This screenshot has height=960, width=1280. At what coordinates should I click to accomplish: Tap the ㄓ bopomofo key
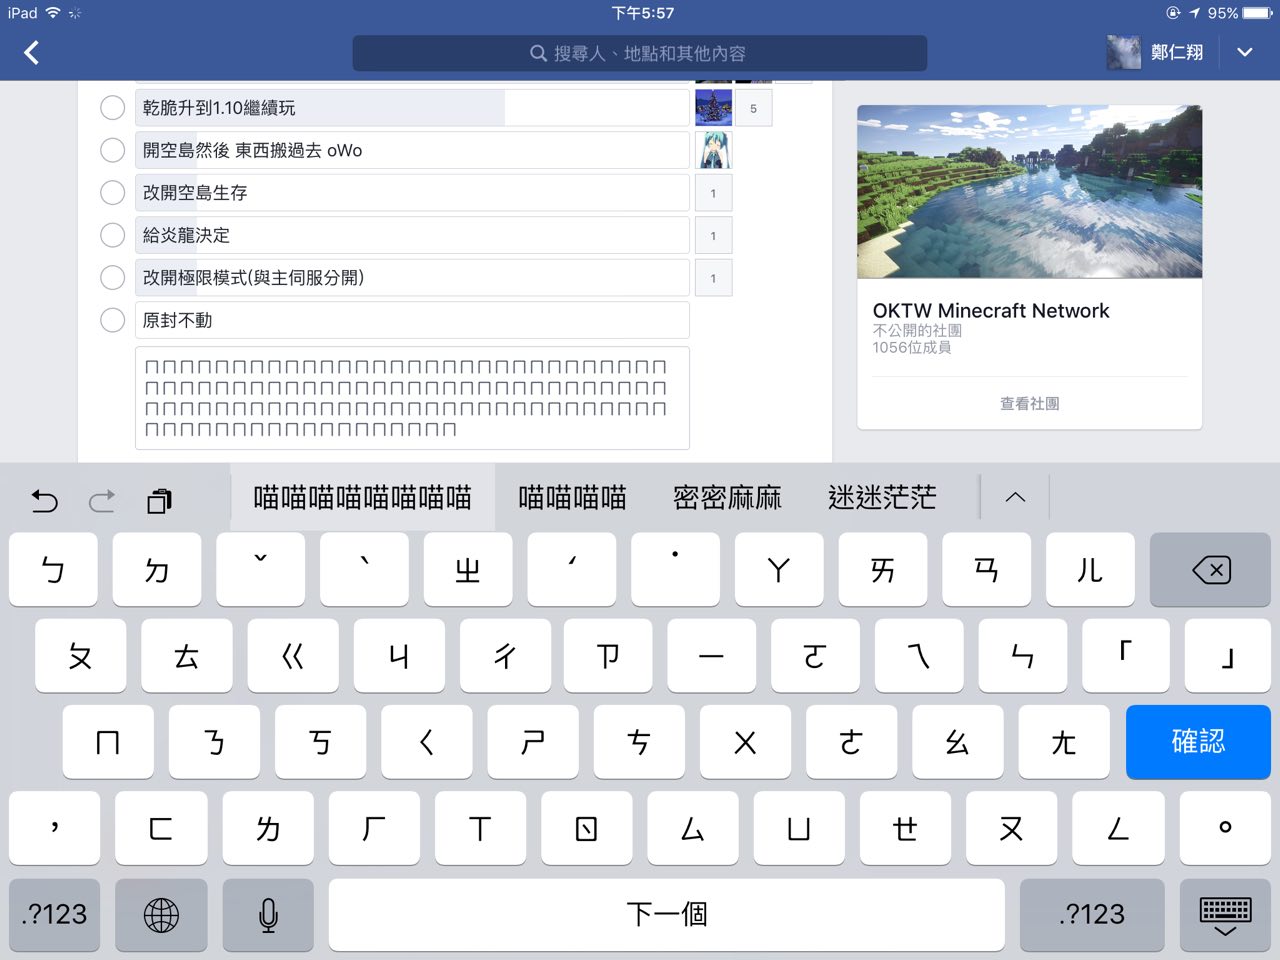click(x=468, y=570)
